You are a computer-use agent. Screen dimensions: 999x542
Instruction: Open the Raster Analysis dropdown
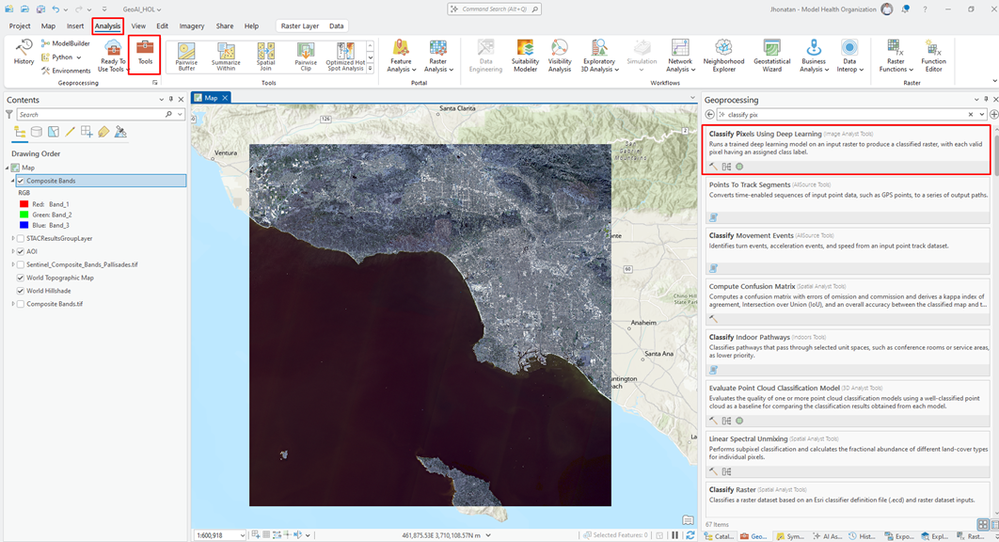point(438,55)
